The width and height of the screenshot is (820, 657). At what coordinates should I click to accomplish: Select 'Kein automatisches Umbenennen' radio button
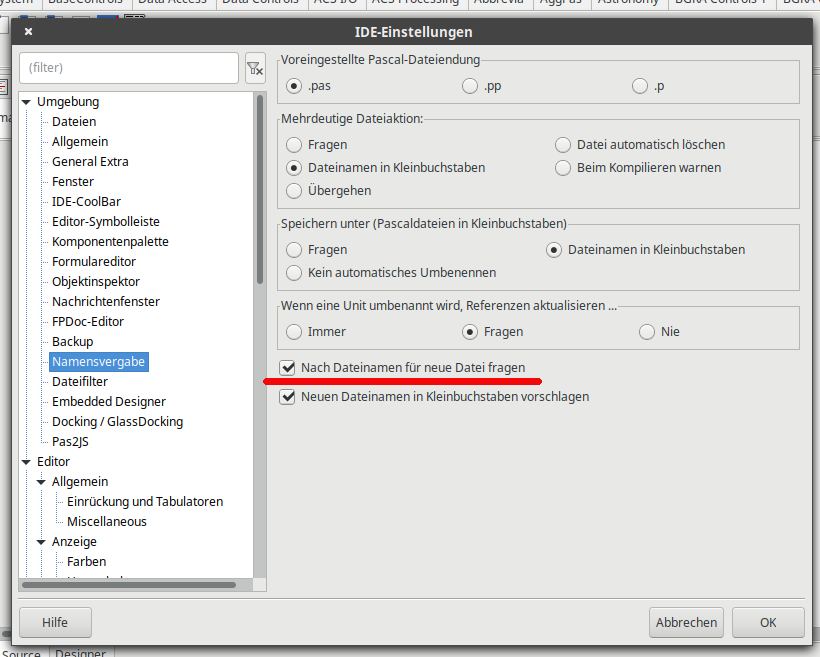click(x=294, y=272)
